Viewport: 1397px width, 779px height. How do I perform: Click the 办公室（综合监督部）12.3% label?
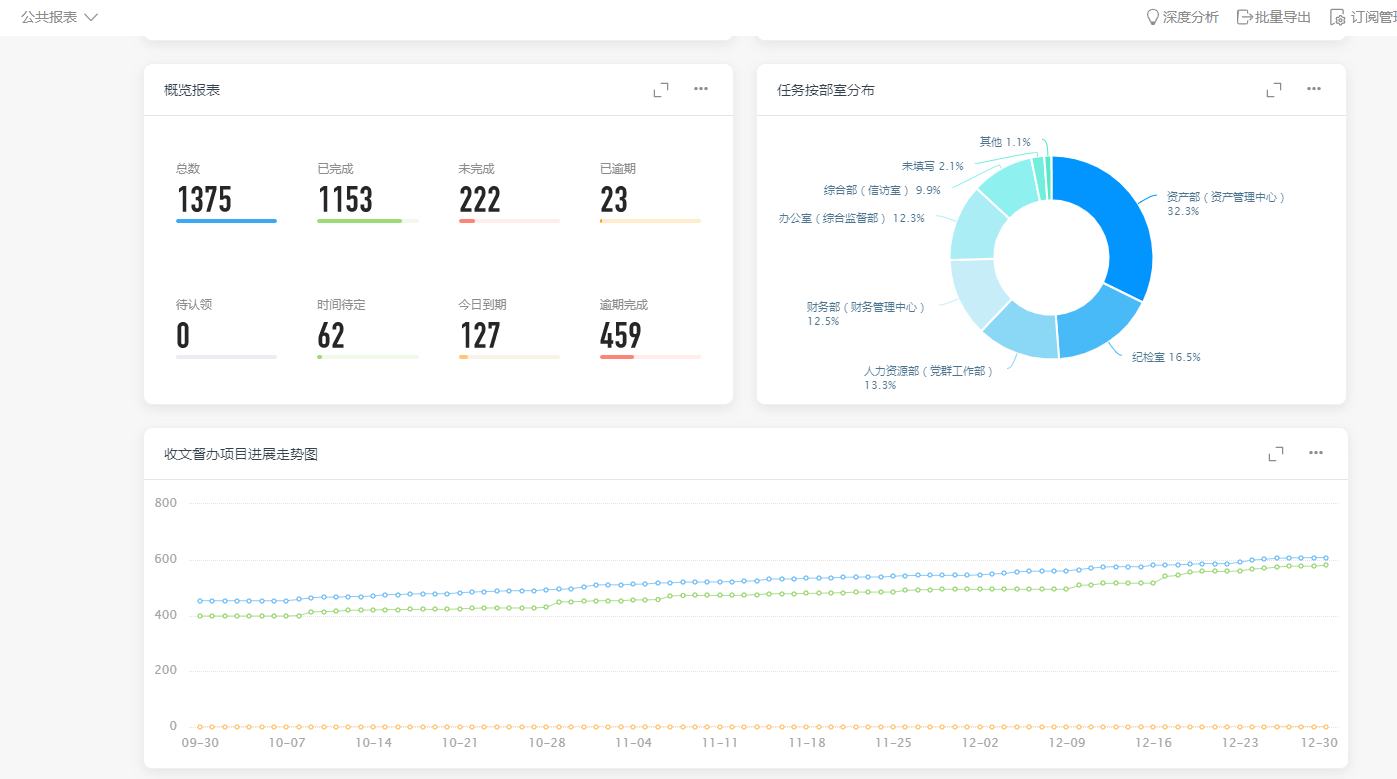click(x=852, y=218)
